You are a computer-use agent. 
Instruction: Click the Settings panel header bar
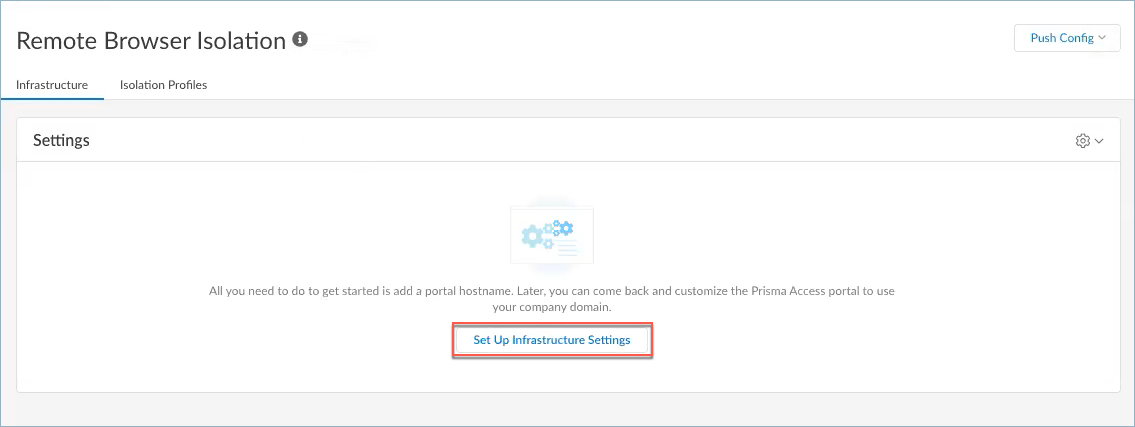[x=568, y=141]
